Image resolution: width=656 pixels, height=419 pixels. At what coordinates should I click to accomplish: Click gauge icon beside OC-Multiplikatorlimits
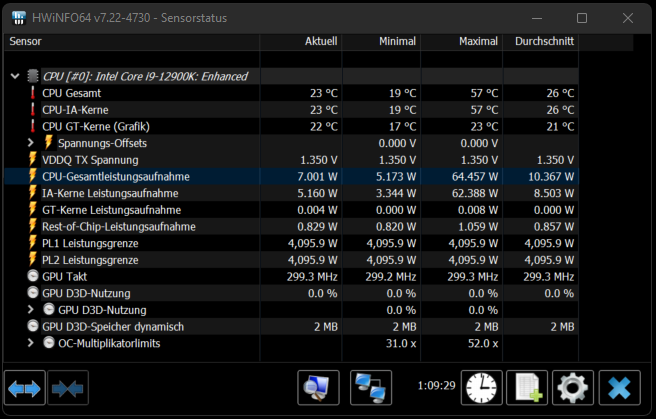coord(49,343)
